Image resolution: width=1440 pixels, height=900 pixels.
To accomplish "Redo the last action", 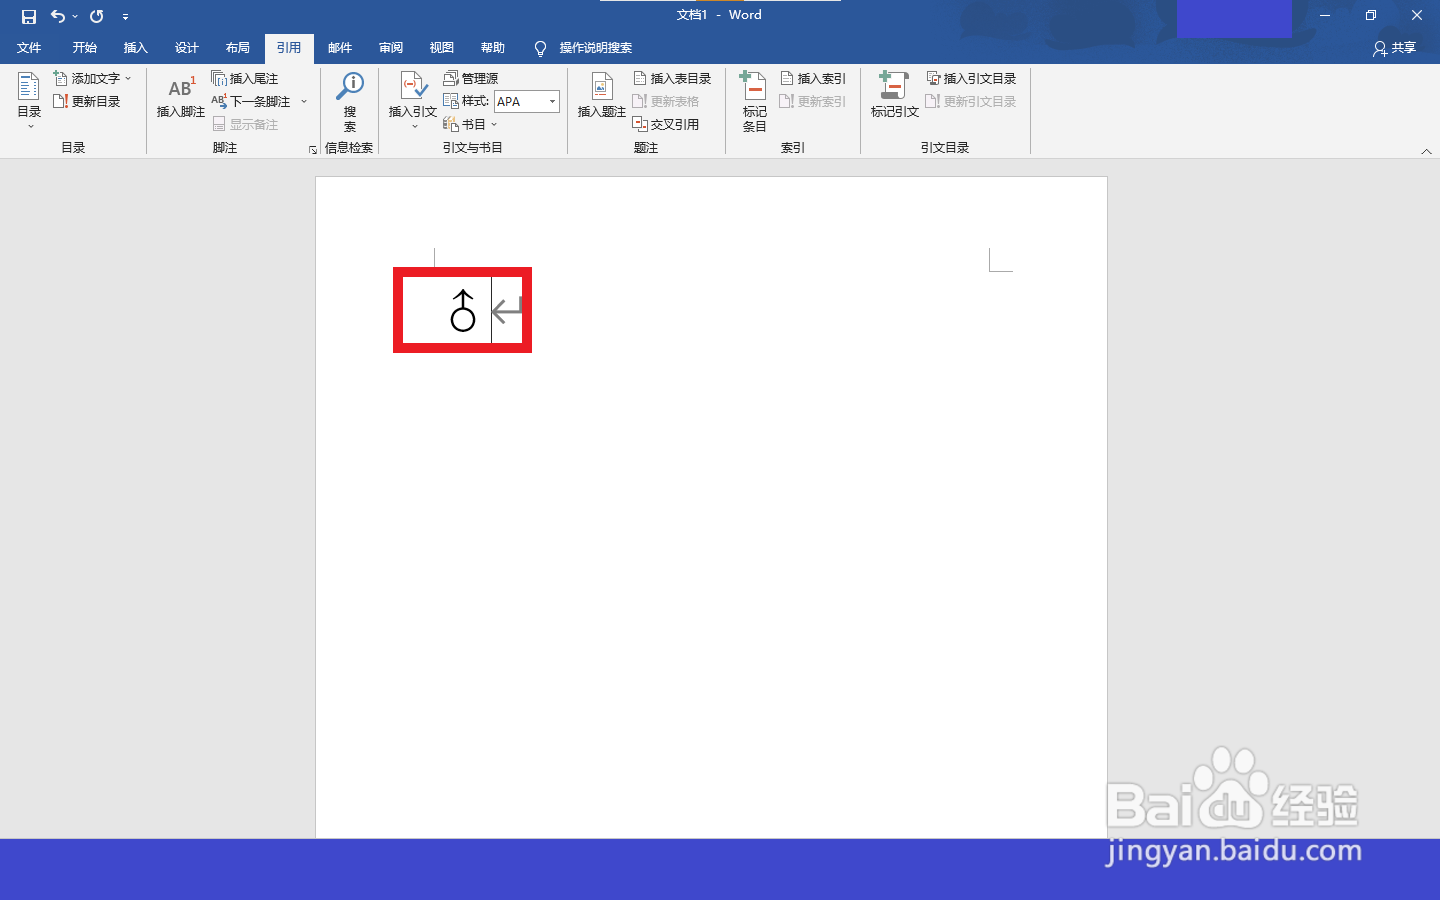I will click(97, 16).
